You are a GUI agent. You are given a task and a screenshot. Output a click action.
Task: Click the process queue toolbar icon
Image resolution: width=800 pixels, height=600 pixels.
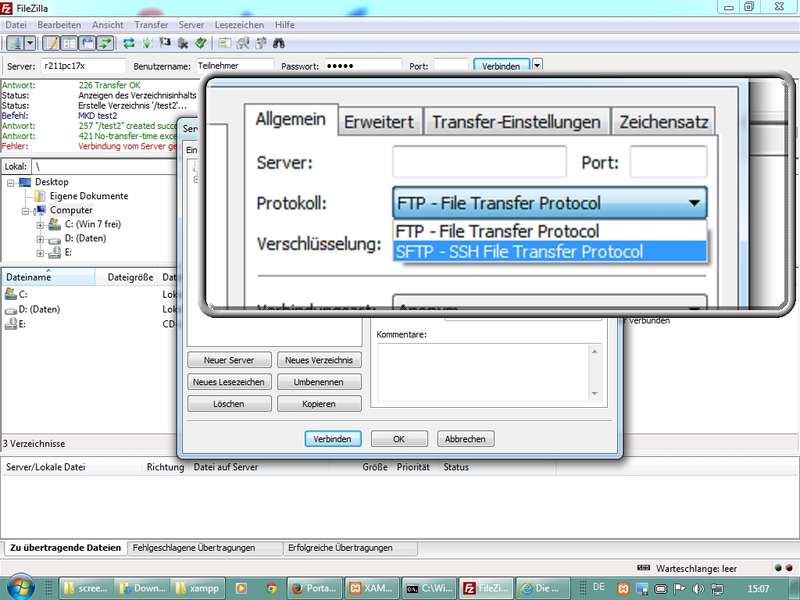pos(147,43)
